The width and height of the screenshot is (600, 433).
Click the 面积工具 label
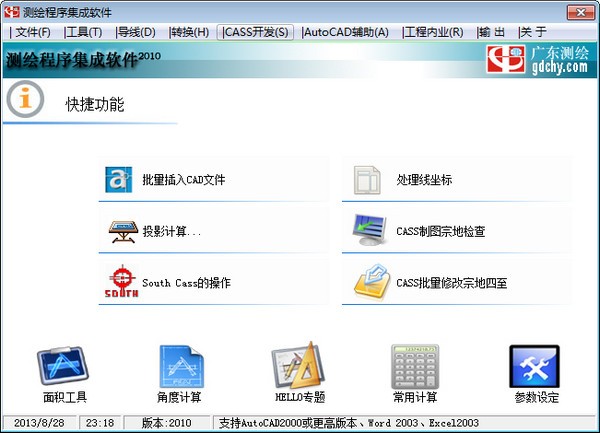(x=65, y=397)
